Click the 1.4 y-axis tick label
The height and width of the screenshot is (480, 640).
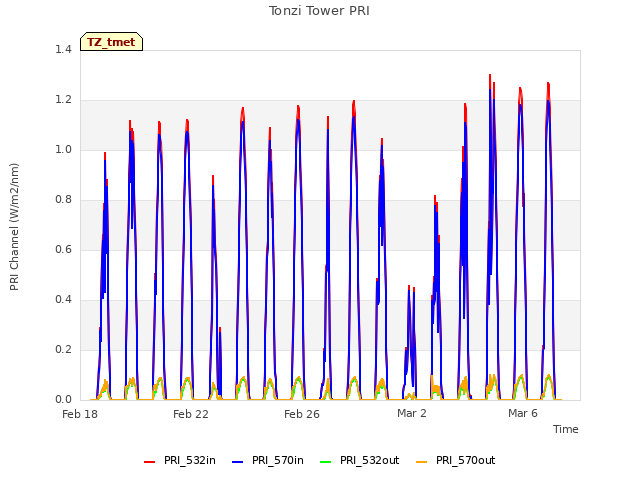(63, 50)
